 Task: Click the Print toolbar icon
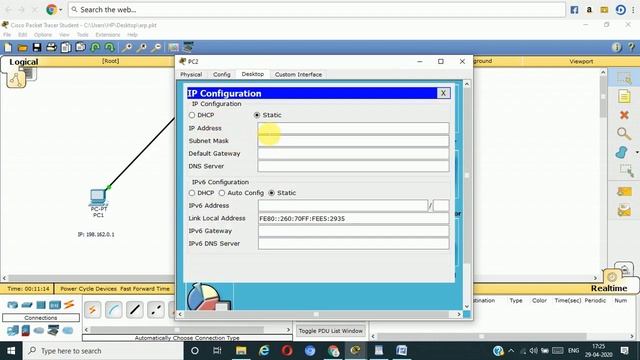pos(51,48)
